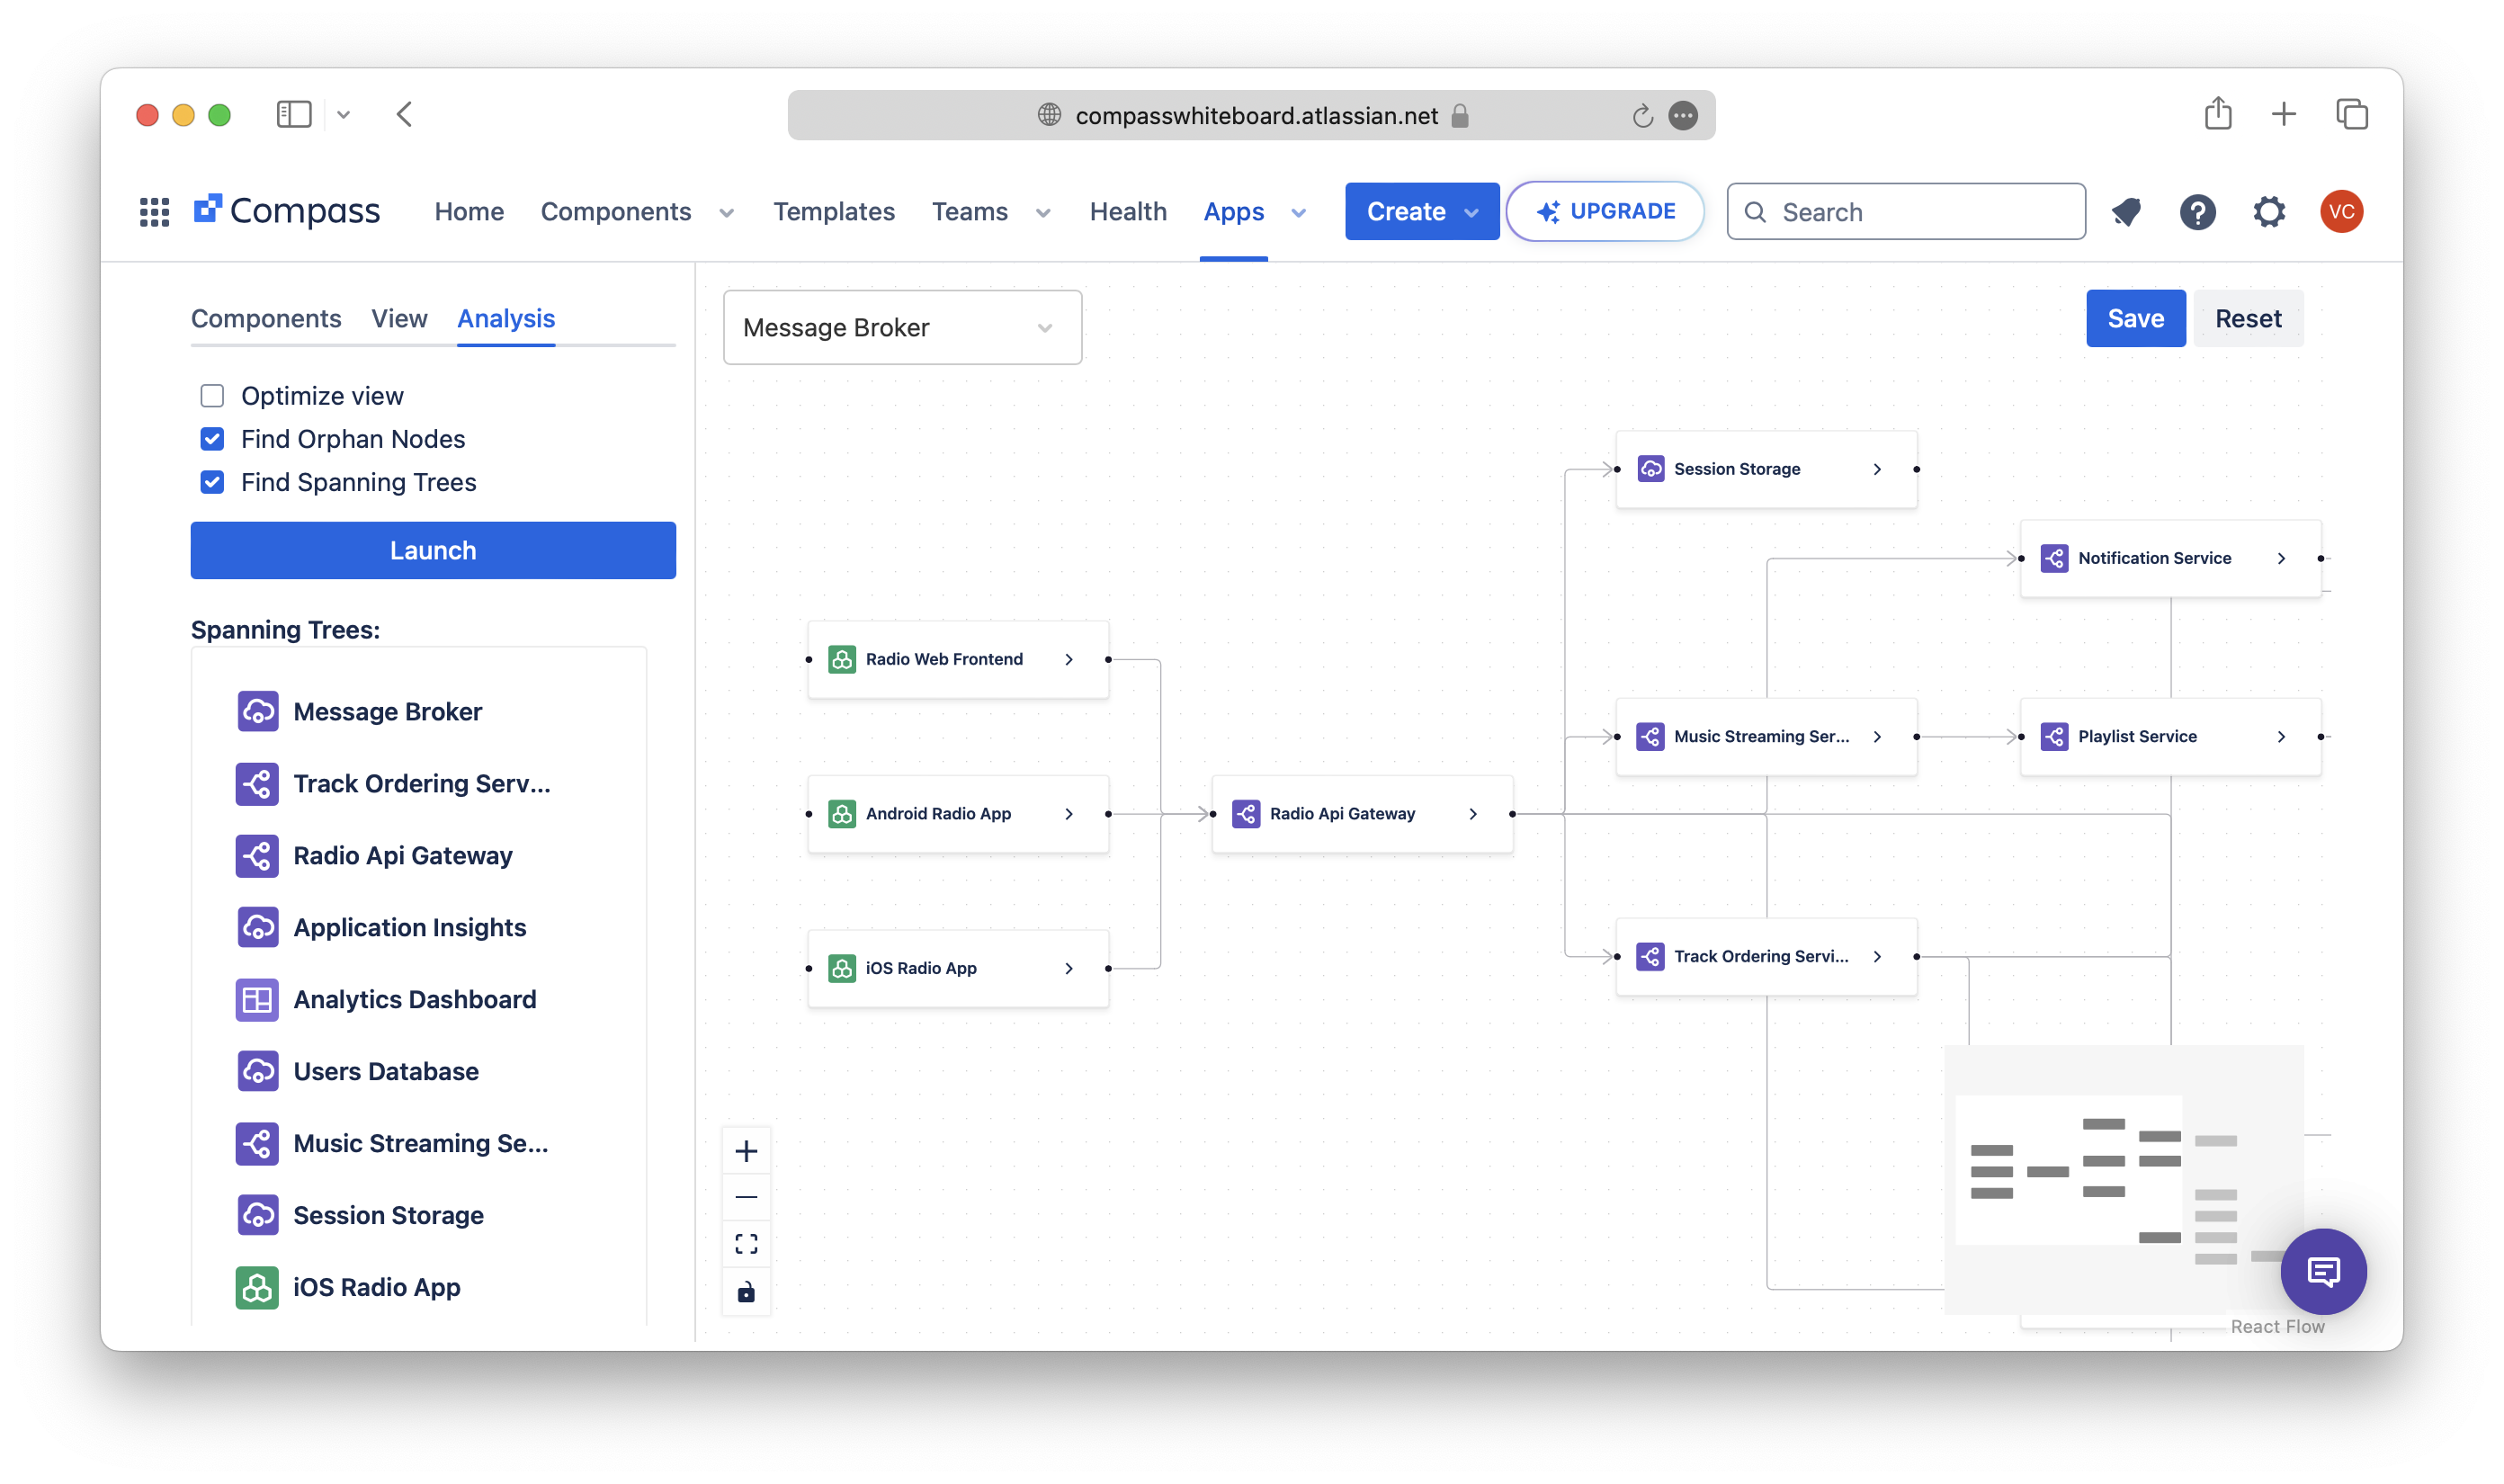This screenshot has width=2504, height=1484.
Task: Click the Reset button
Action: [x=2247, y=318]
